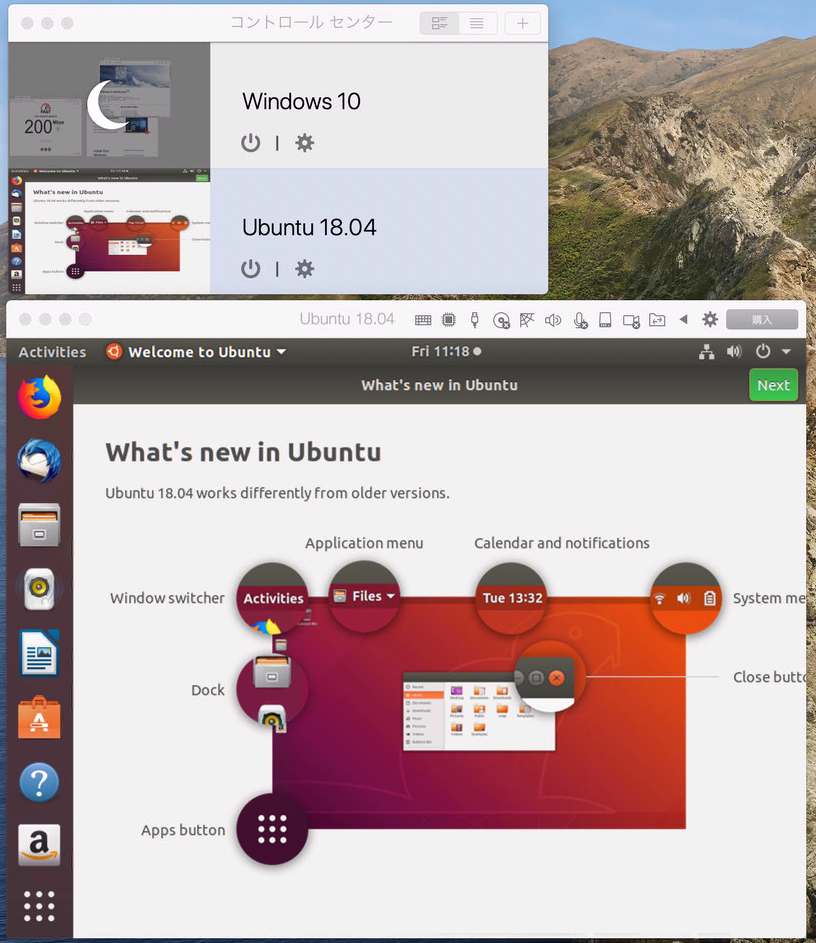This screenshot has width=816, height=943.
Task: Open Ubuntu Software store icon
Action: point(39,718)
